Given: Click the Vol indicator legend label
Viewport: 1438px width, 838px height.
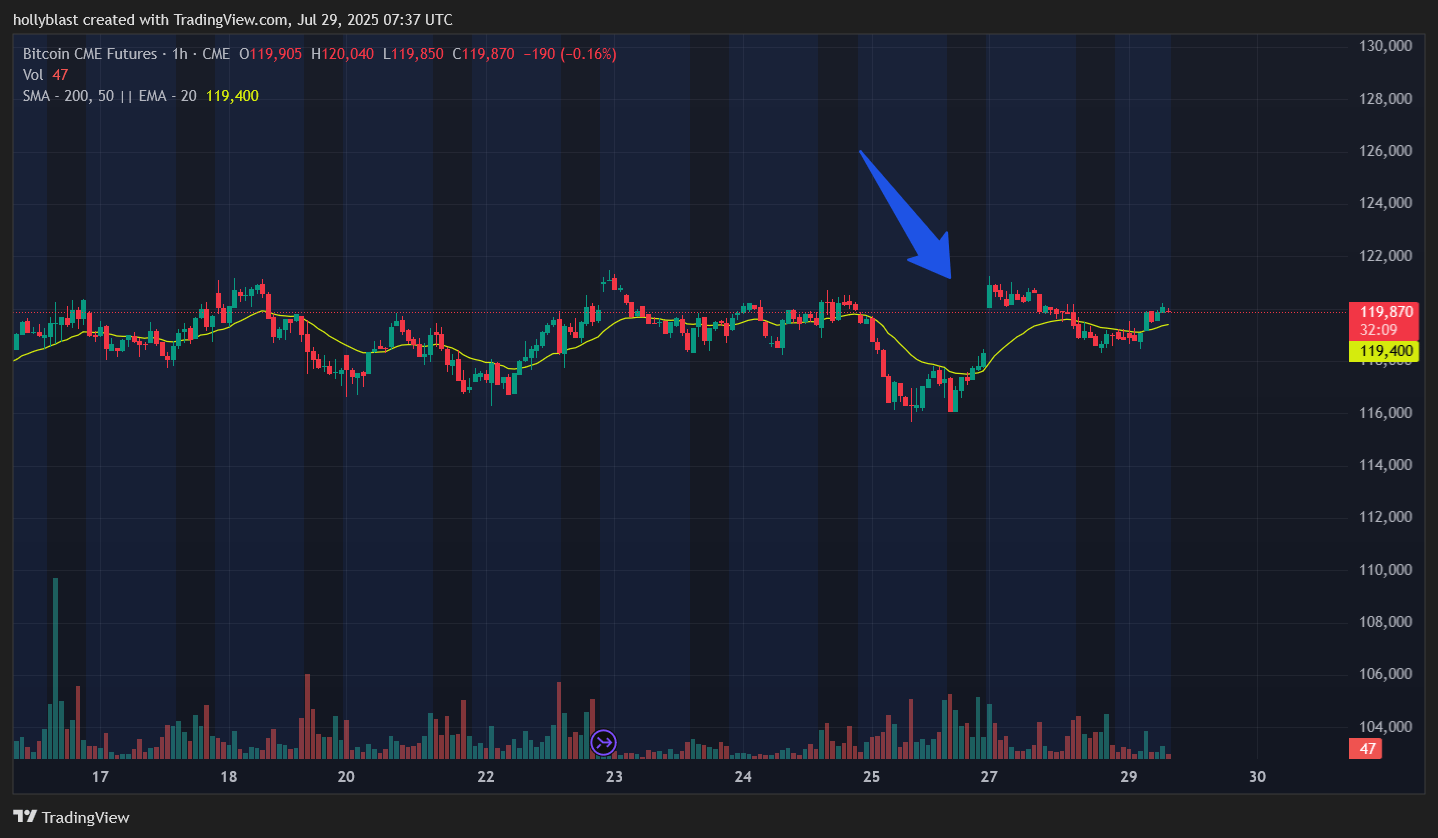Looking at the screenshot, I should click(33, 75).
